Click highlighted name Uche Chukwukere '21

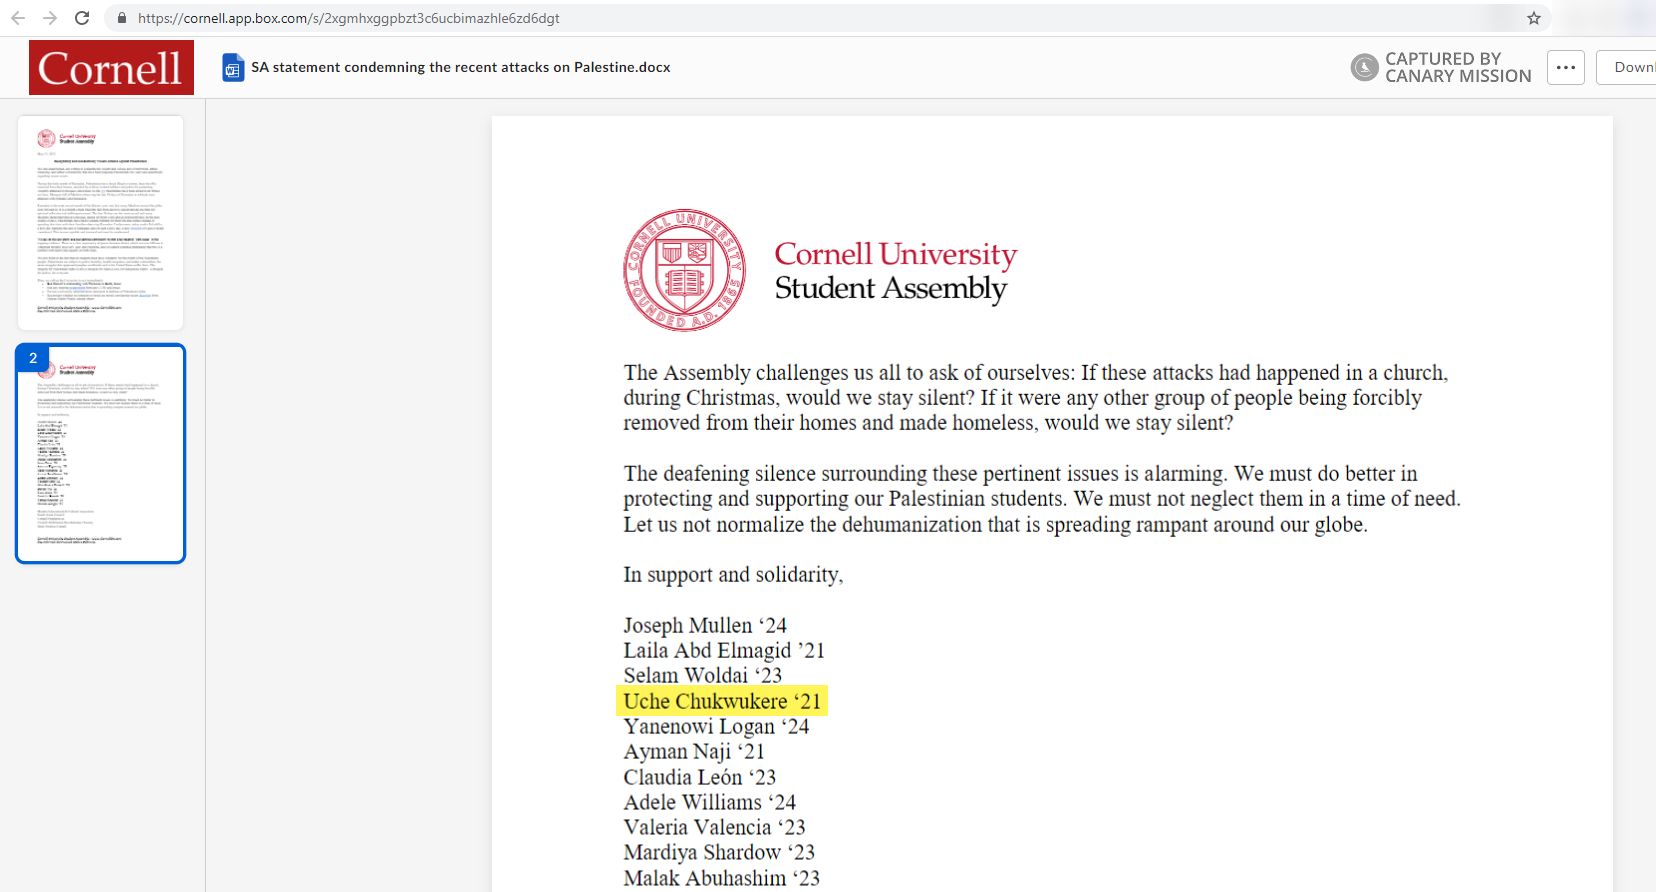(x=722, y=701)
